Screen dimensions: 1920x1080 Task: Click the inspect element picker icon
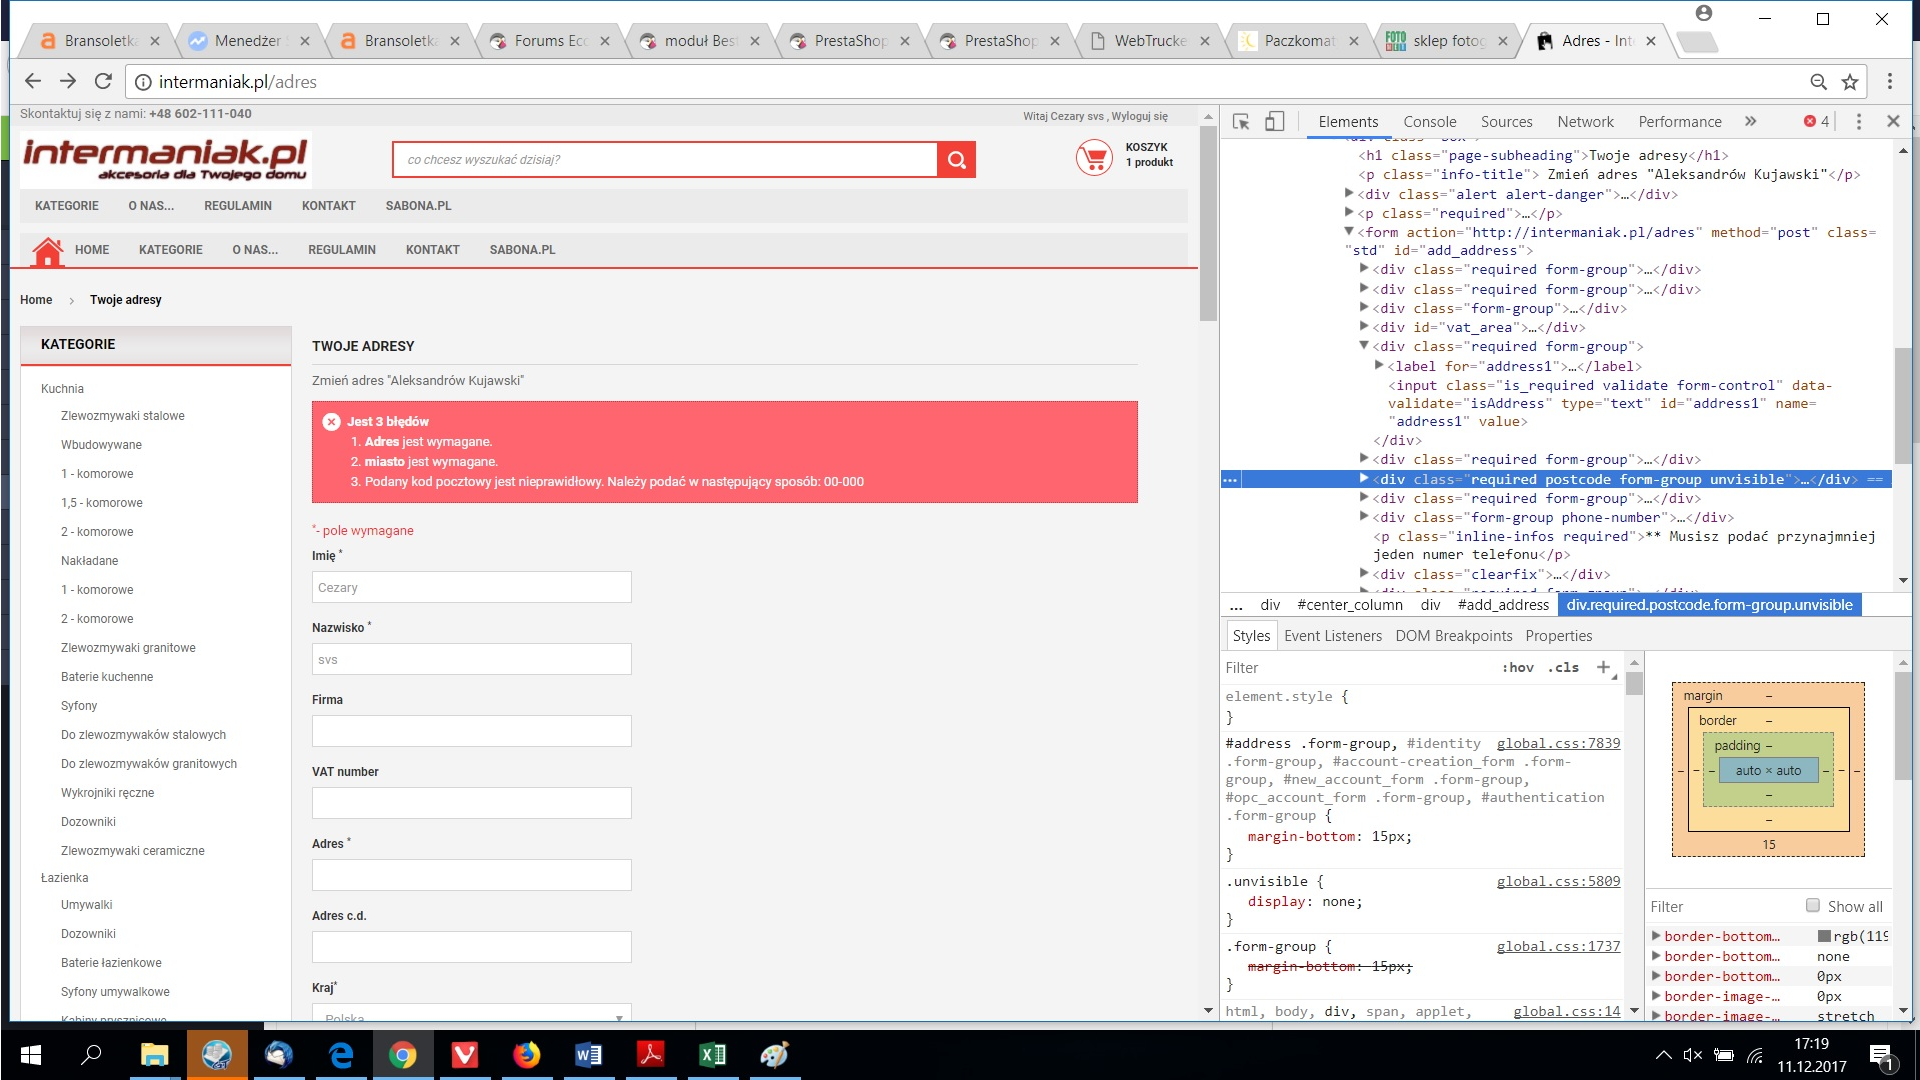pyautogui.click(x=1241, y=121)
